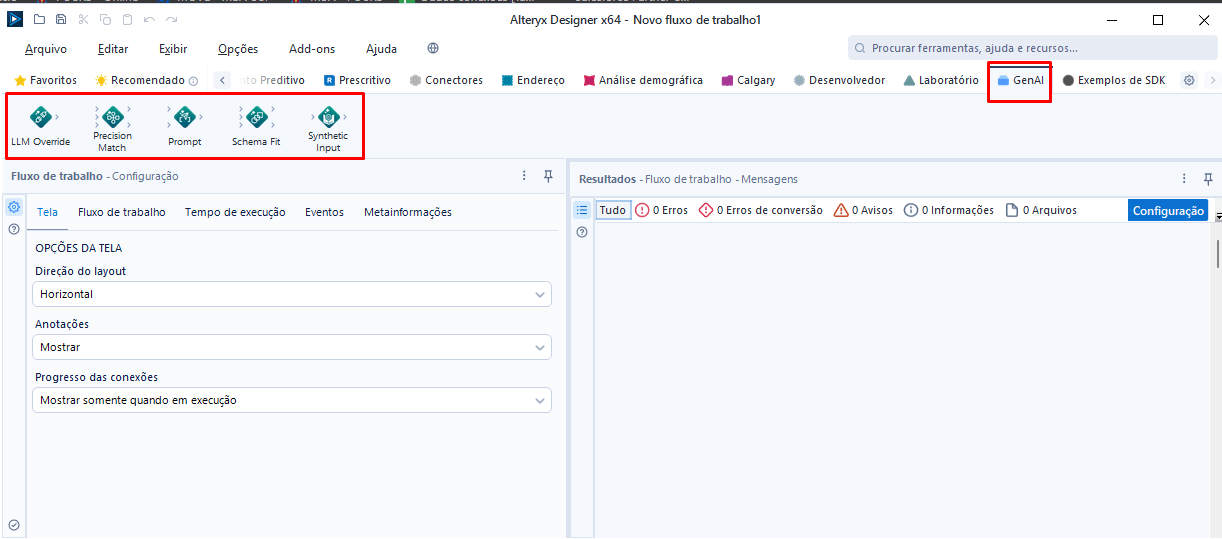Image resolution: width=1222 pixels, height=539 pixels.
Task: Click the Configuração button
Action: click(1167, 210)
